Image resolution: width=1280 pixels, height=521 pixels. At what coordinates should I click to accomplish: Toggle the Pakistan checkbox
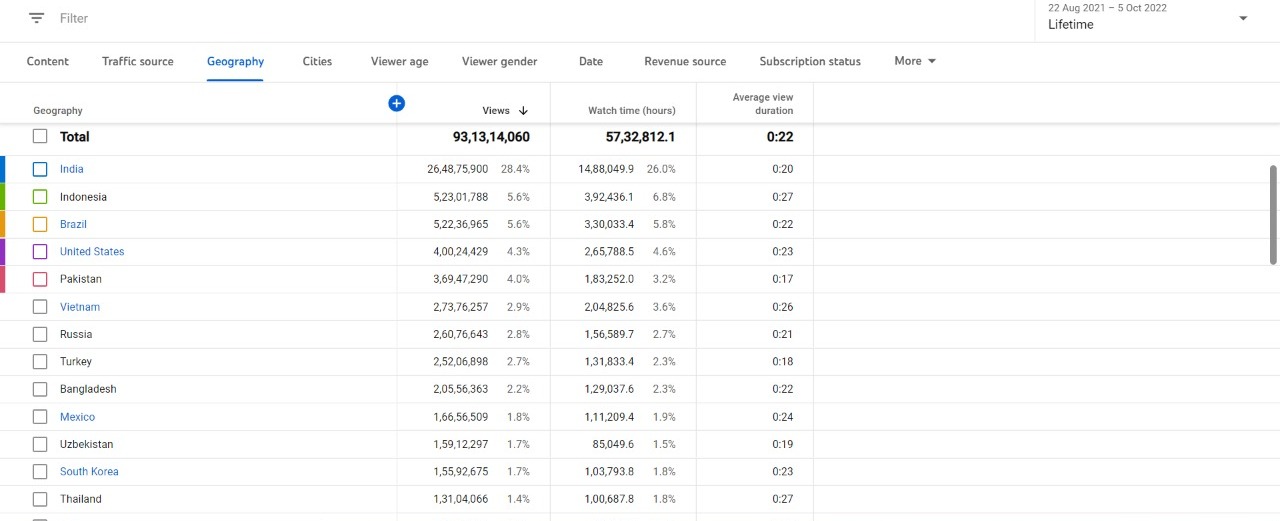click(40, 279)
